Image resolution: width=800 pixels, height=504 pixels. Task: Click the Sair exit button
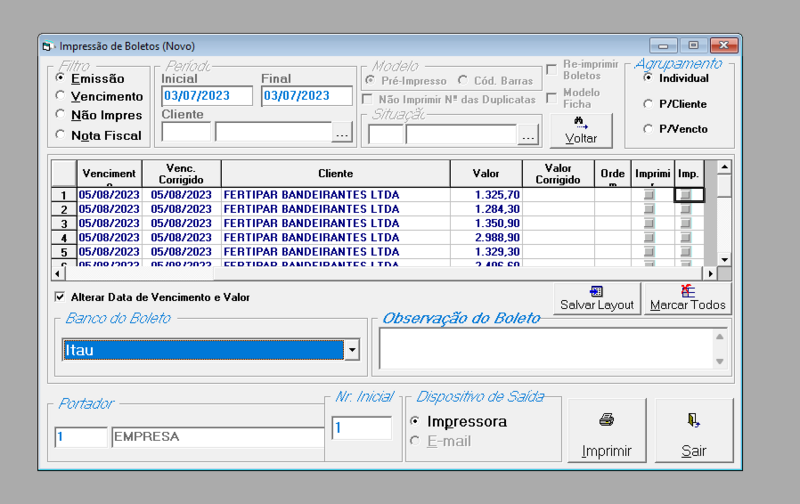coord(694,431)
